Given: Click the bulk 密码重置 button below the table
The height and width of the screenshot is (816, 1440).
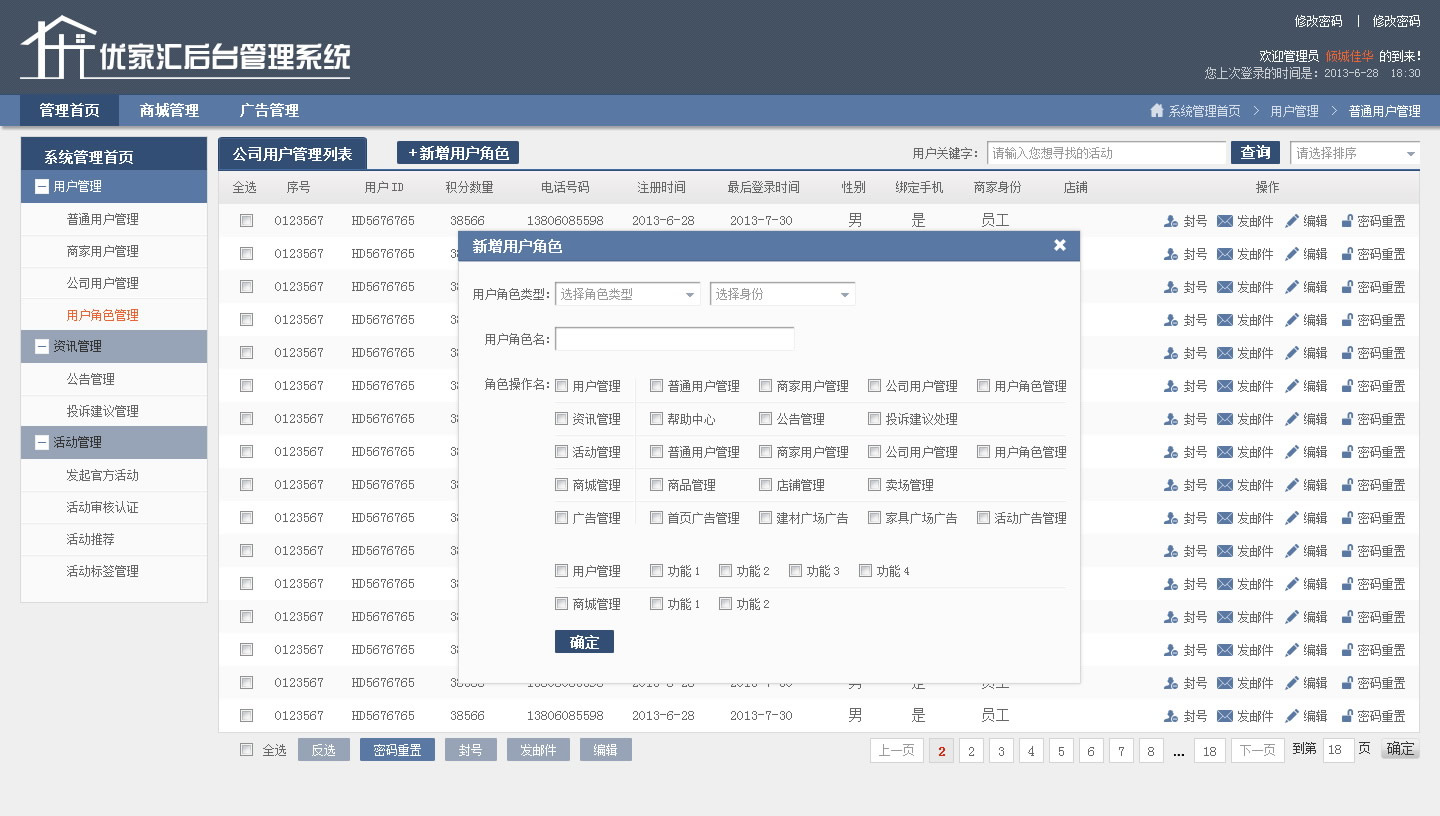Looking at the screenshot, I should pyautogui.click(x=397, y=750).
